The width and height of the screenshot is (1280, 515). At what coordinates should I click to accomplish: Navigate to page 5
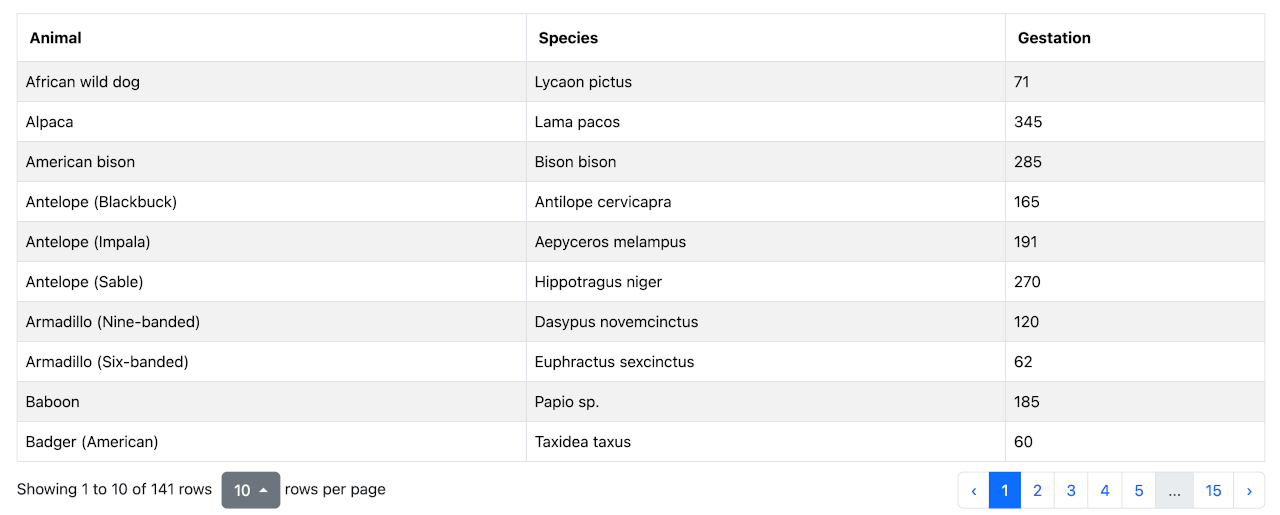[1139, 490]
